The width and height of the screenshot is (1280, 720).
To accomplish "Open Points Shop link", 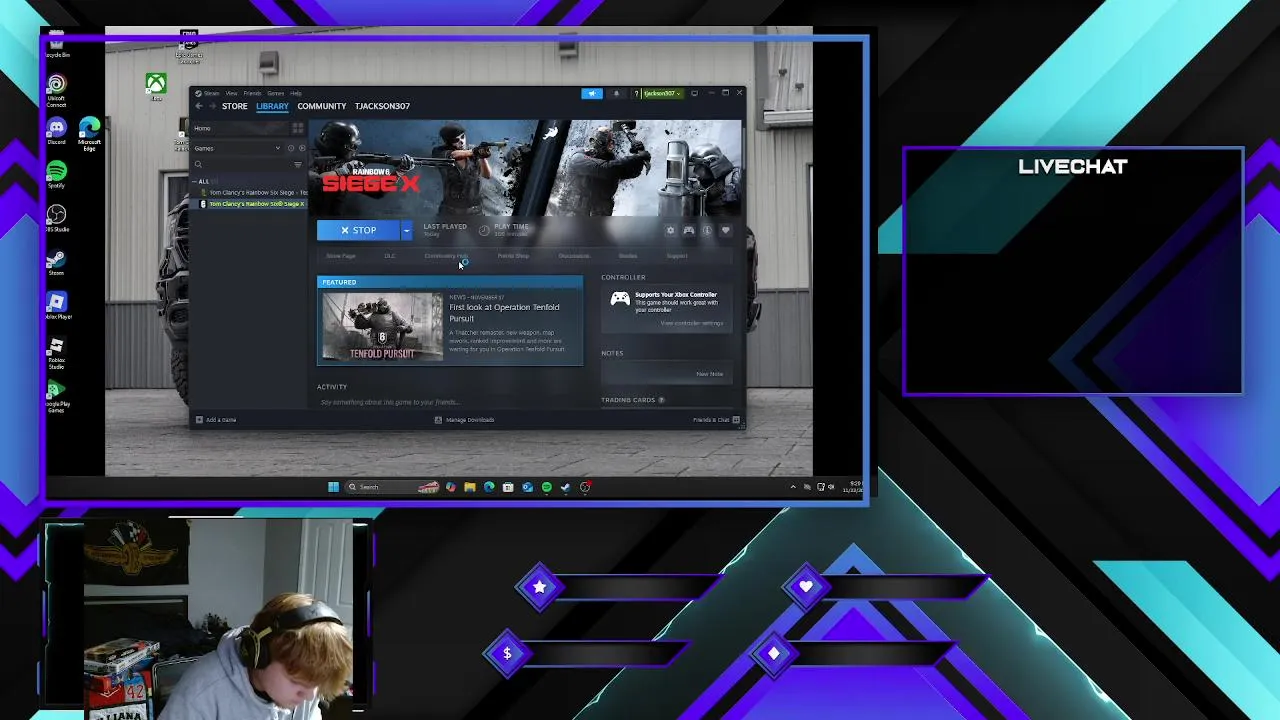I will (x=513, y=256).
